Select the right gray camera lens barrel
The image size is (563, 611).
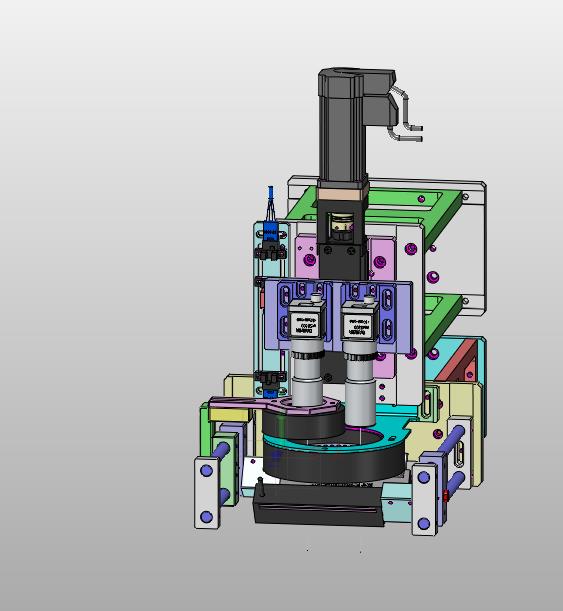(x=360, y=384)
